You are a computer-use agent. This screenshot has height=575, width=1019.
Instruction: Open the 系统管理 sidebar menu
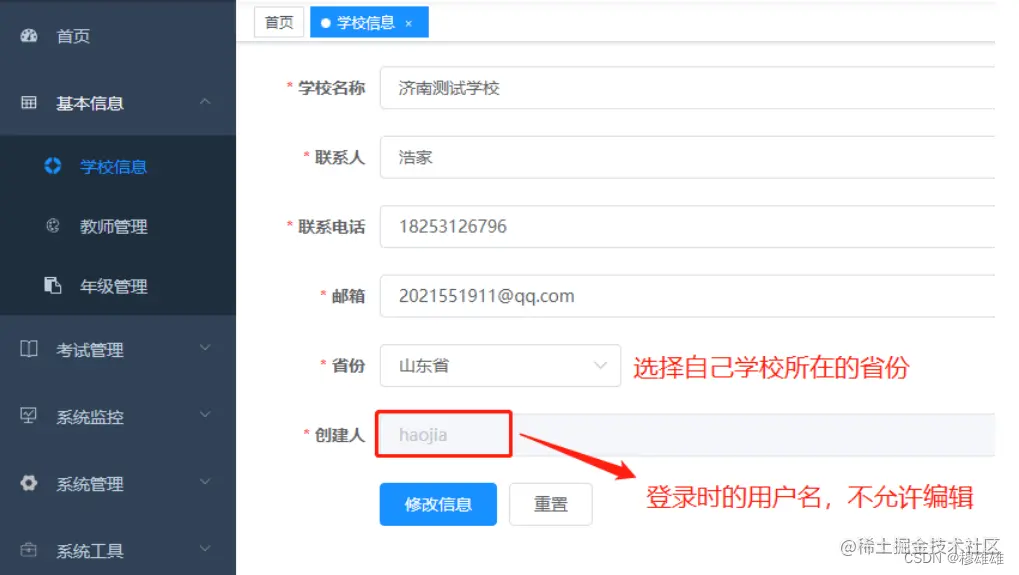[x=118, y=483]
